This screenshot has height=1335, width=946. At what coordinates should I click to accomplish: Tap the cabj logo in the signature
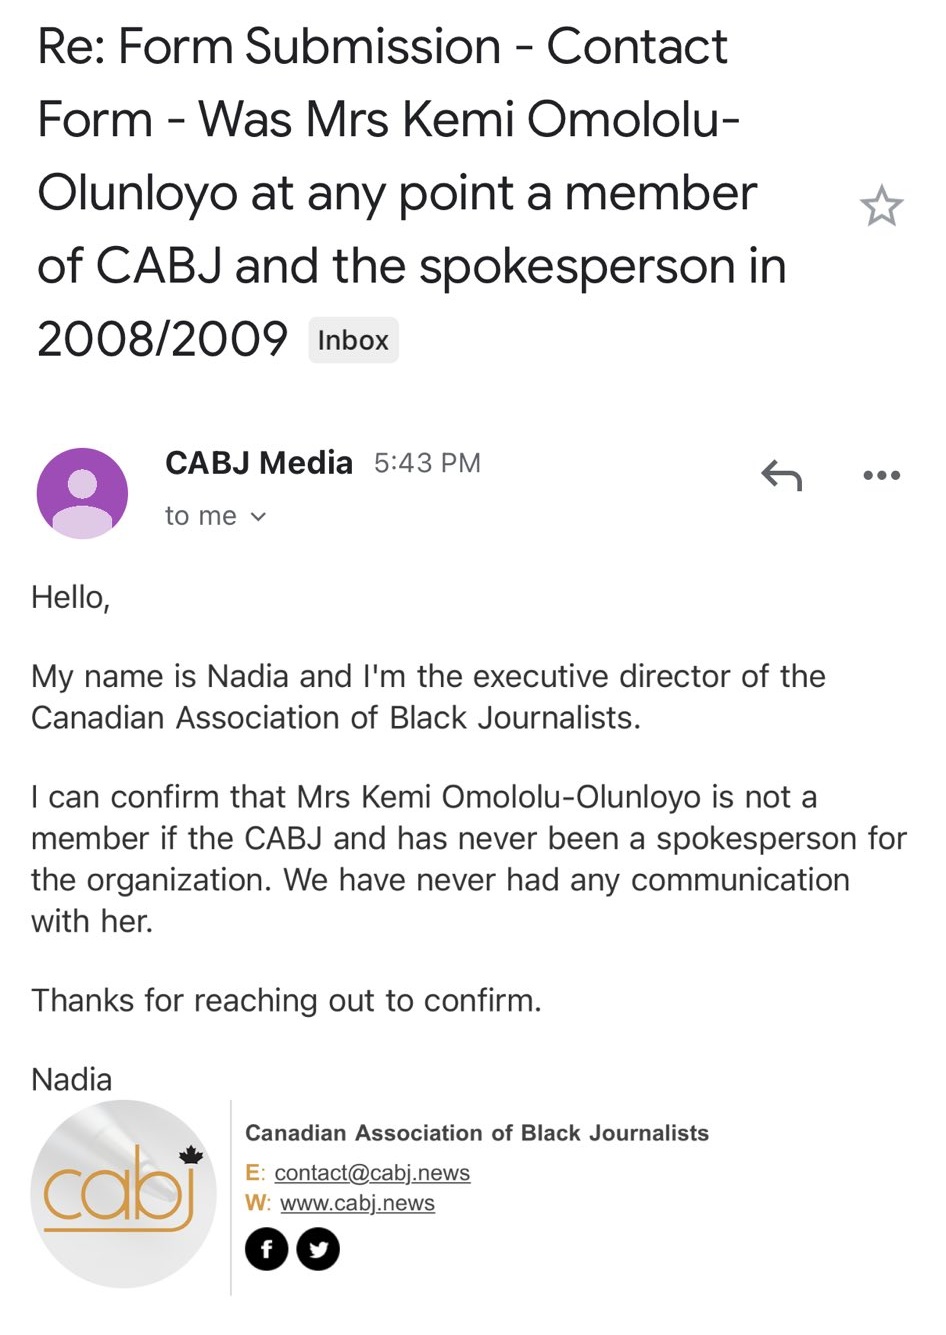point(123,1193)
